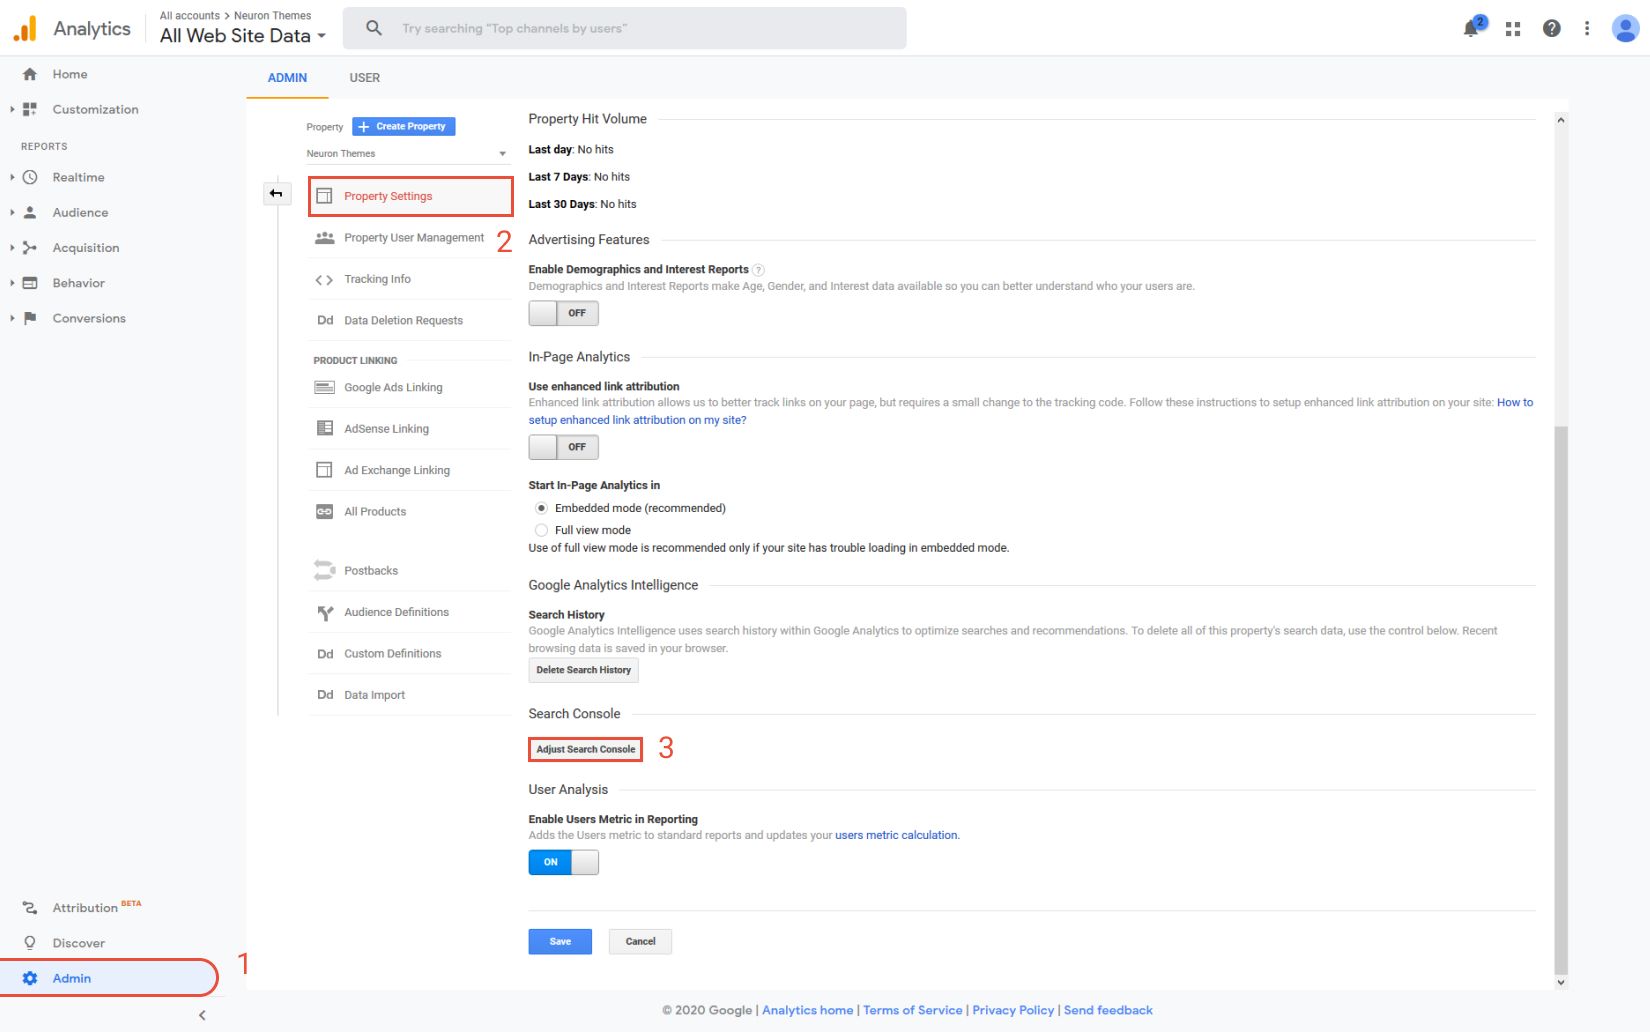Open the Behavior reports section
This screenshot has height=1032, width=1650.
78,283
